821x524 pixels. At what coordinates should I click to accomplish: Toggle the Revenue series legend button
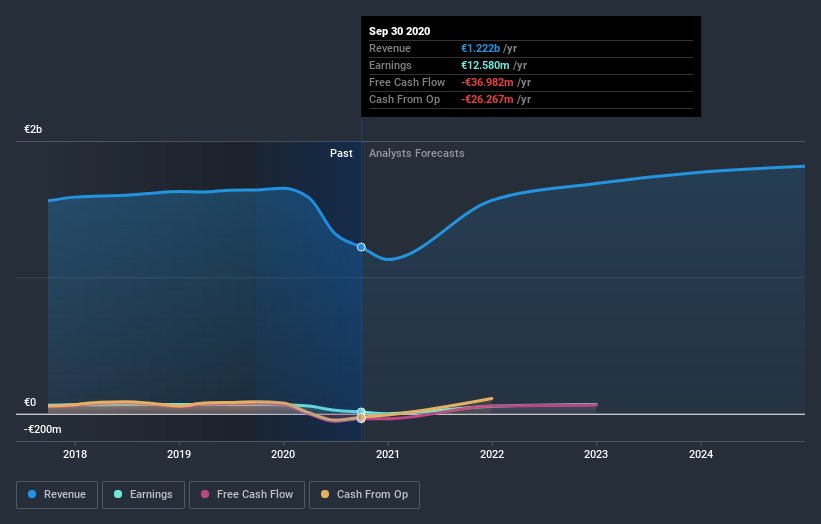pos(57,495)
